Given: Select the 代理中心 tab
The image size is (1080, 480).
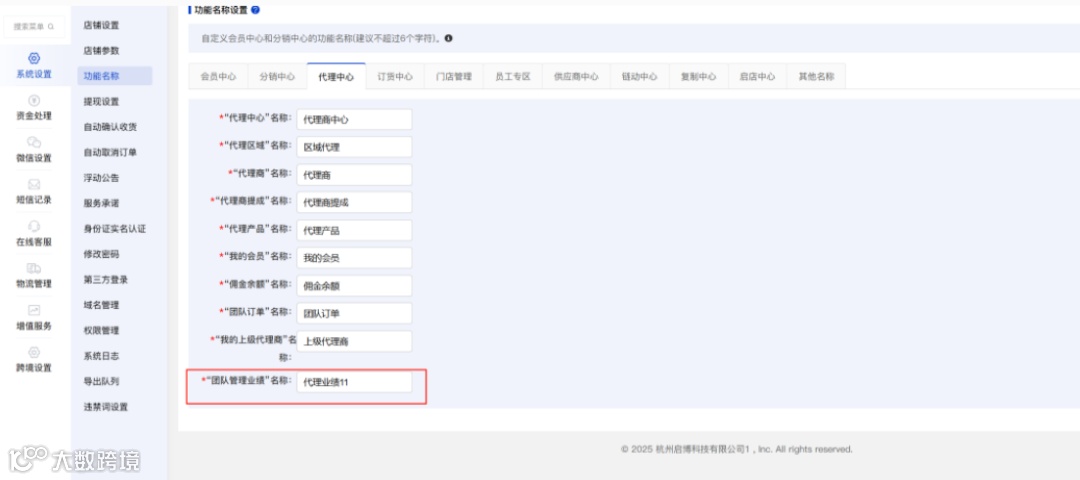Looking at the screenshot, I should click(336, 76).
